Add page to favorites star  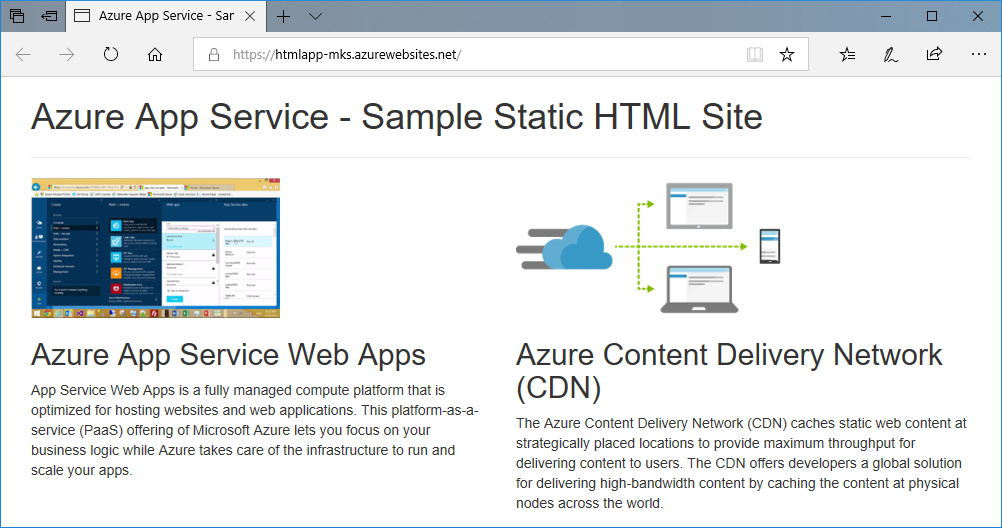point(787,54)
